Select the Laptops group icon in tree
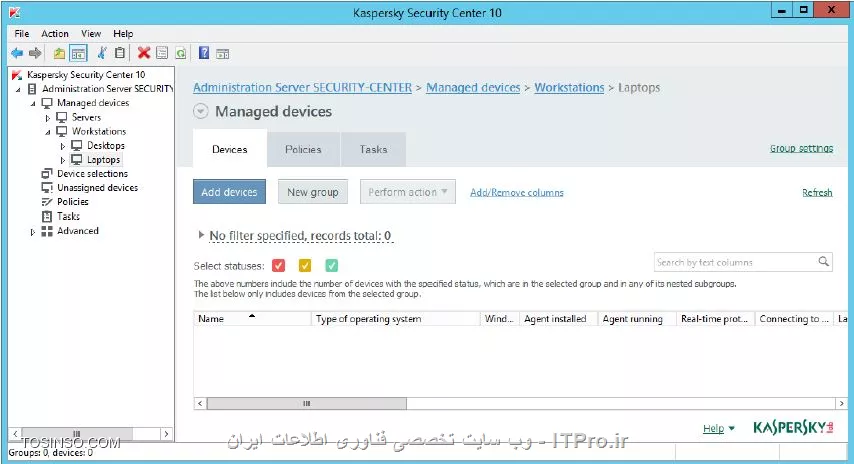This screenshot has width=854, height=464. coord(77,160)
